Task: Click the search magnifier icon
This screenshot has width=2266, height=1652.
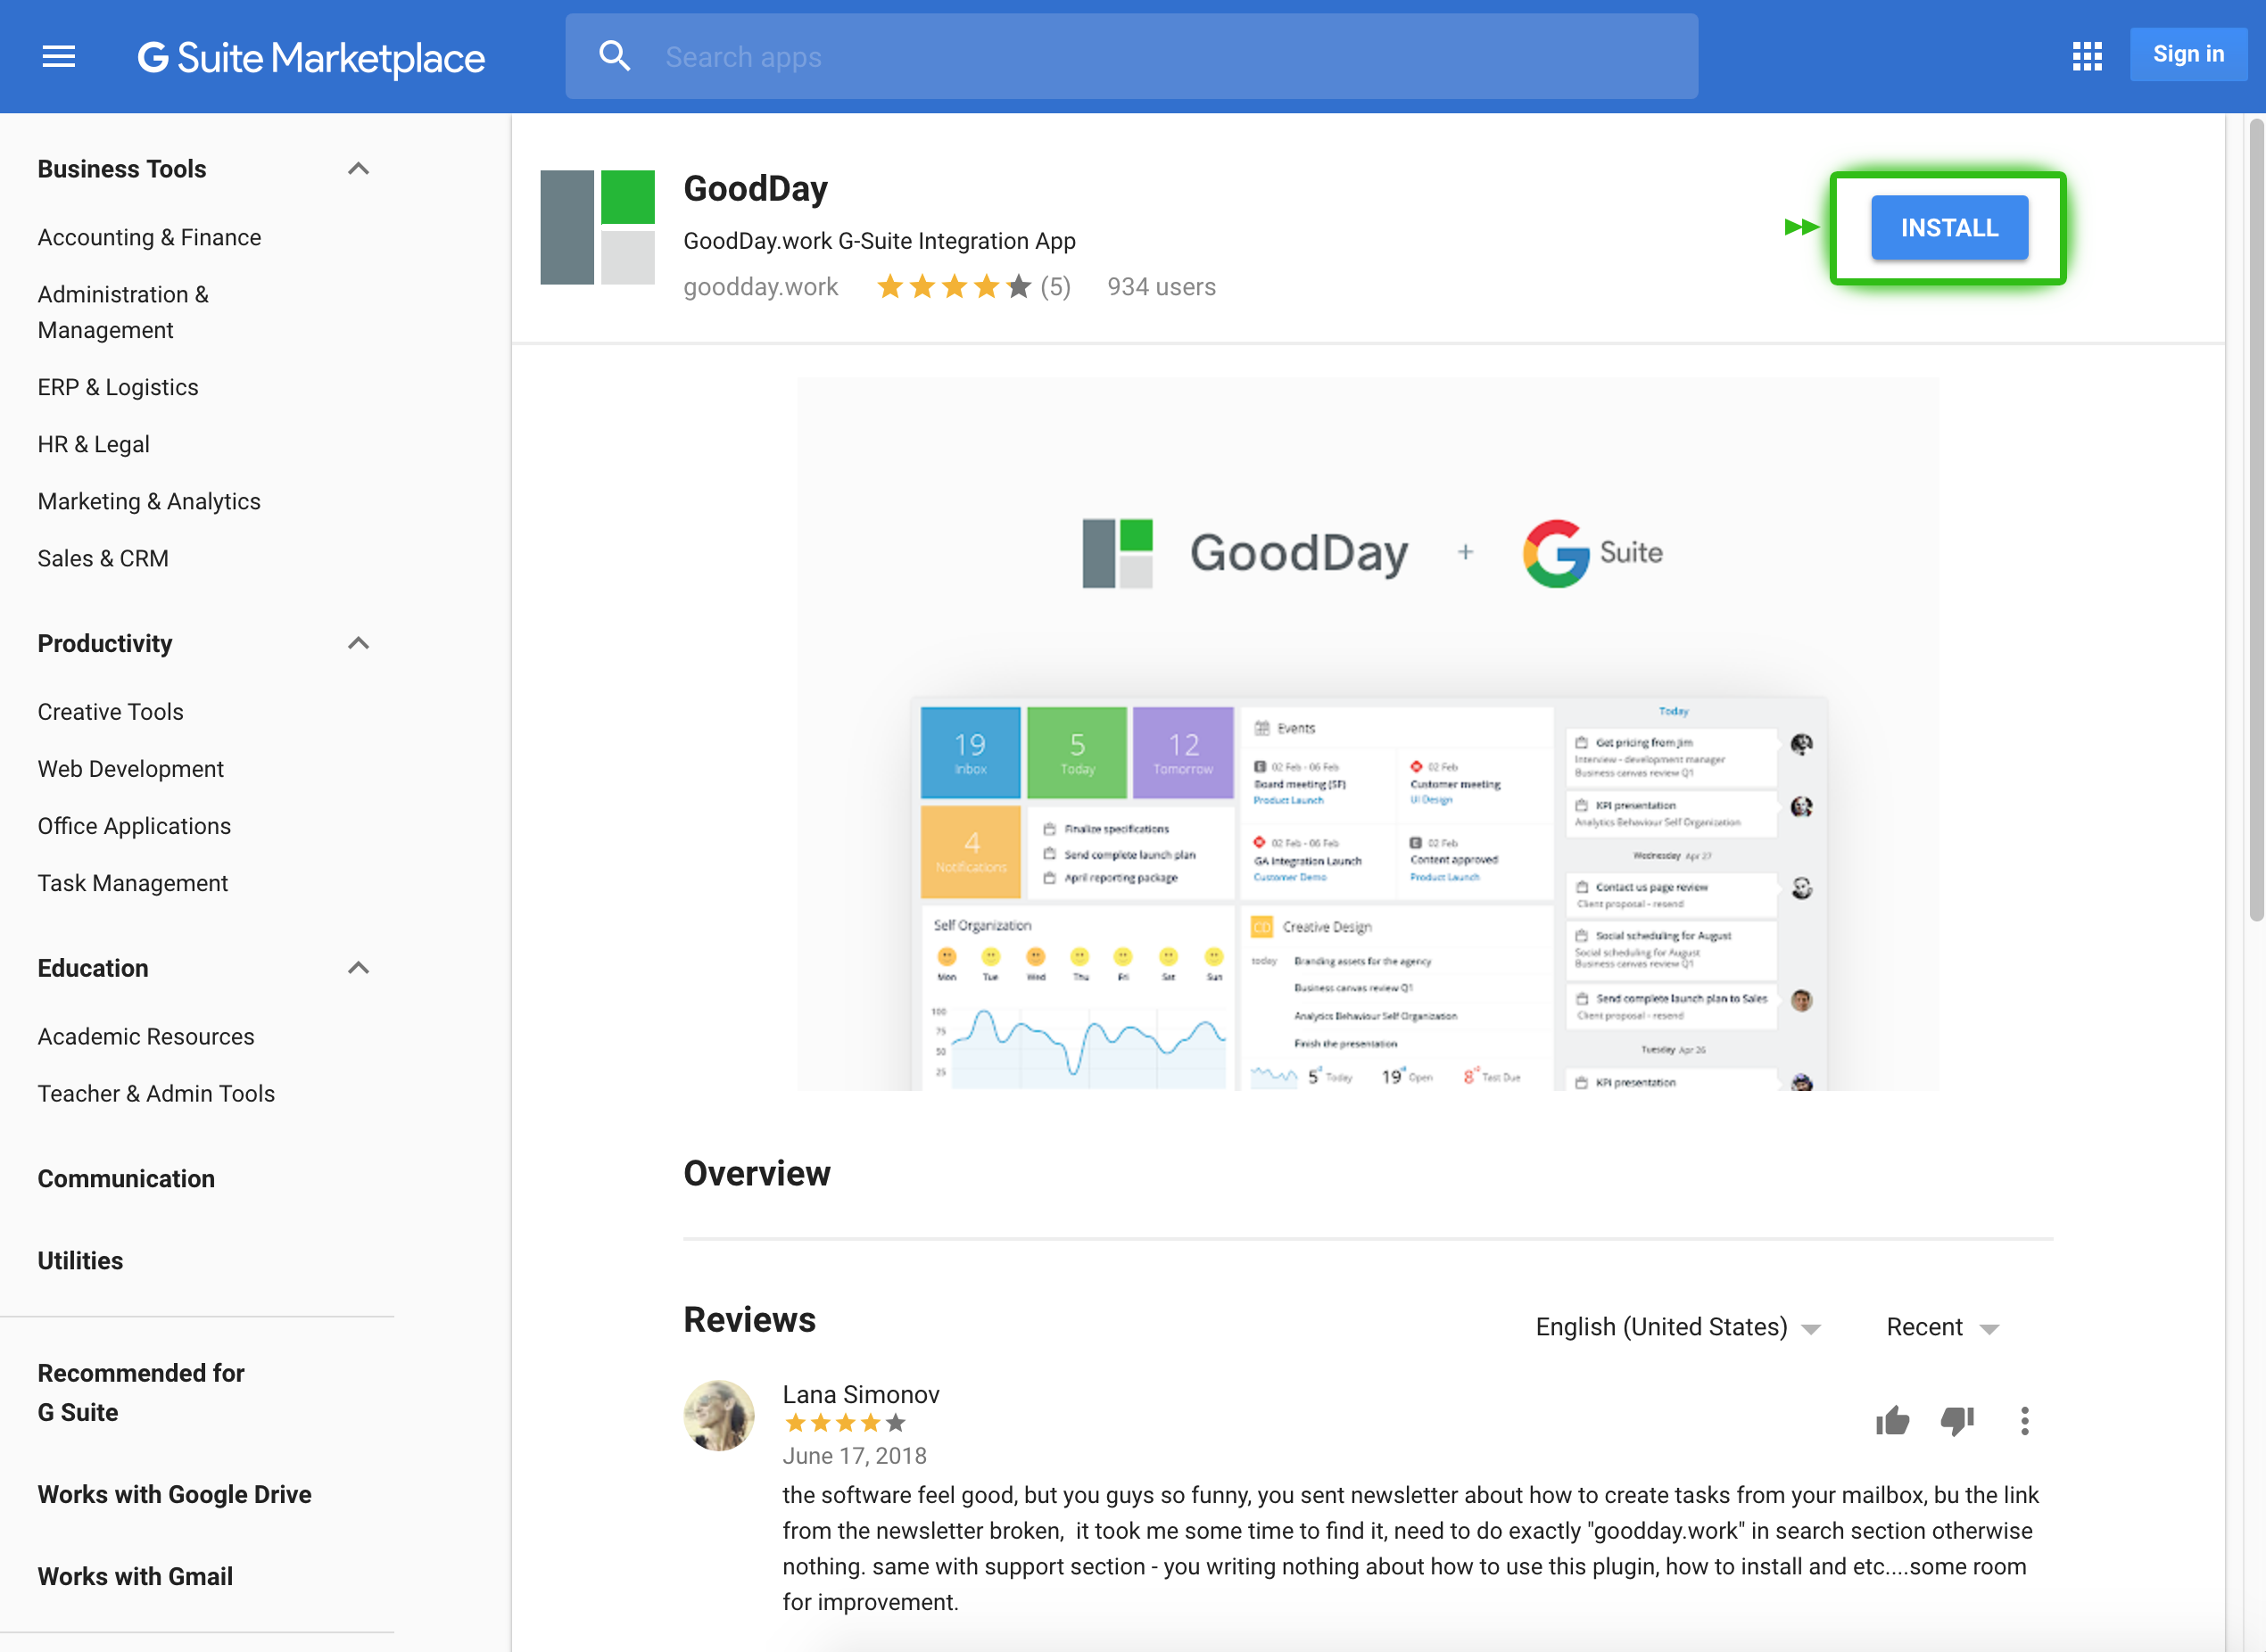Action: click(x=614, y=56)
